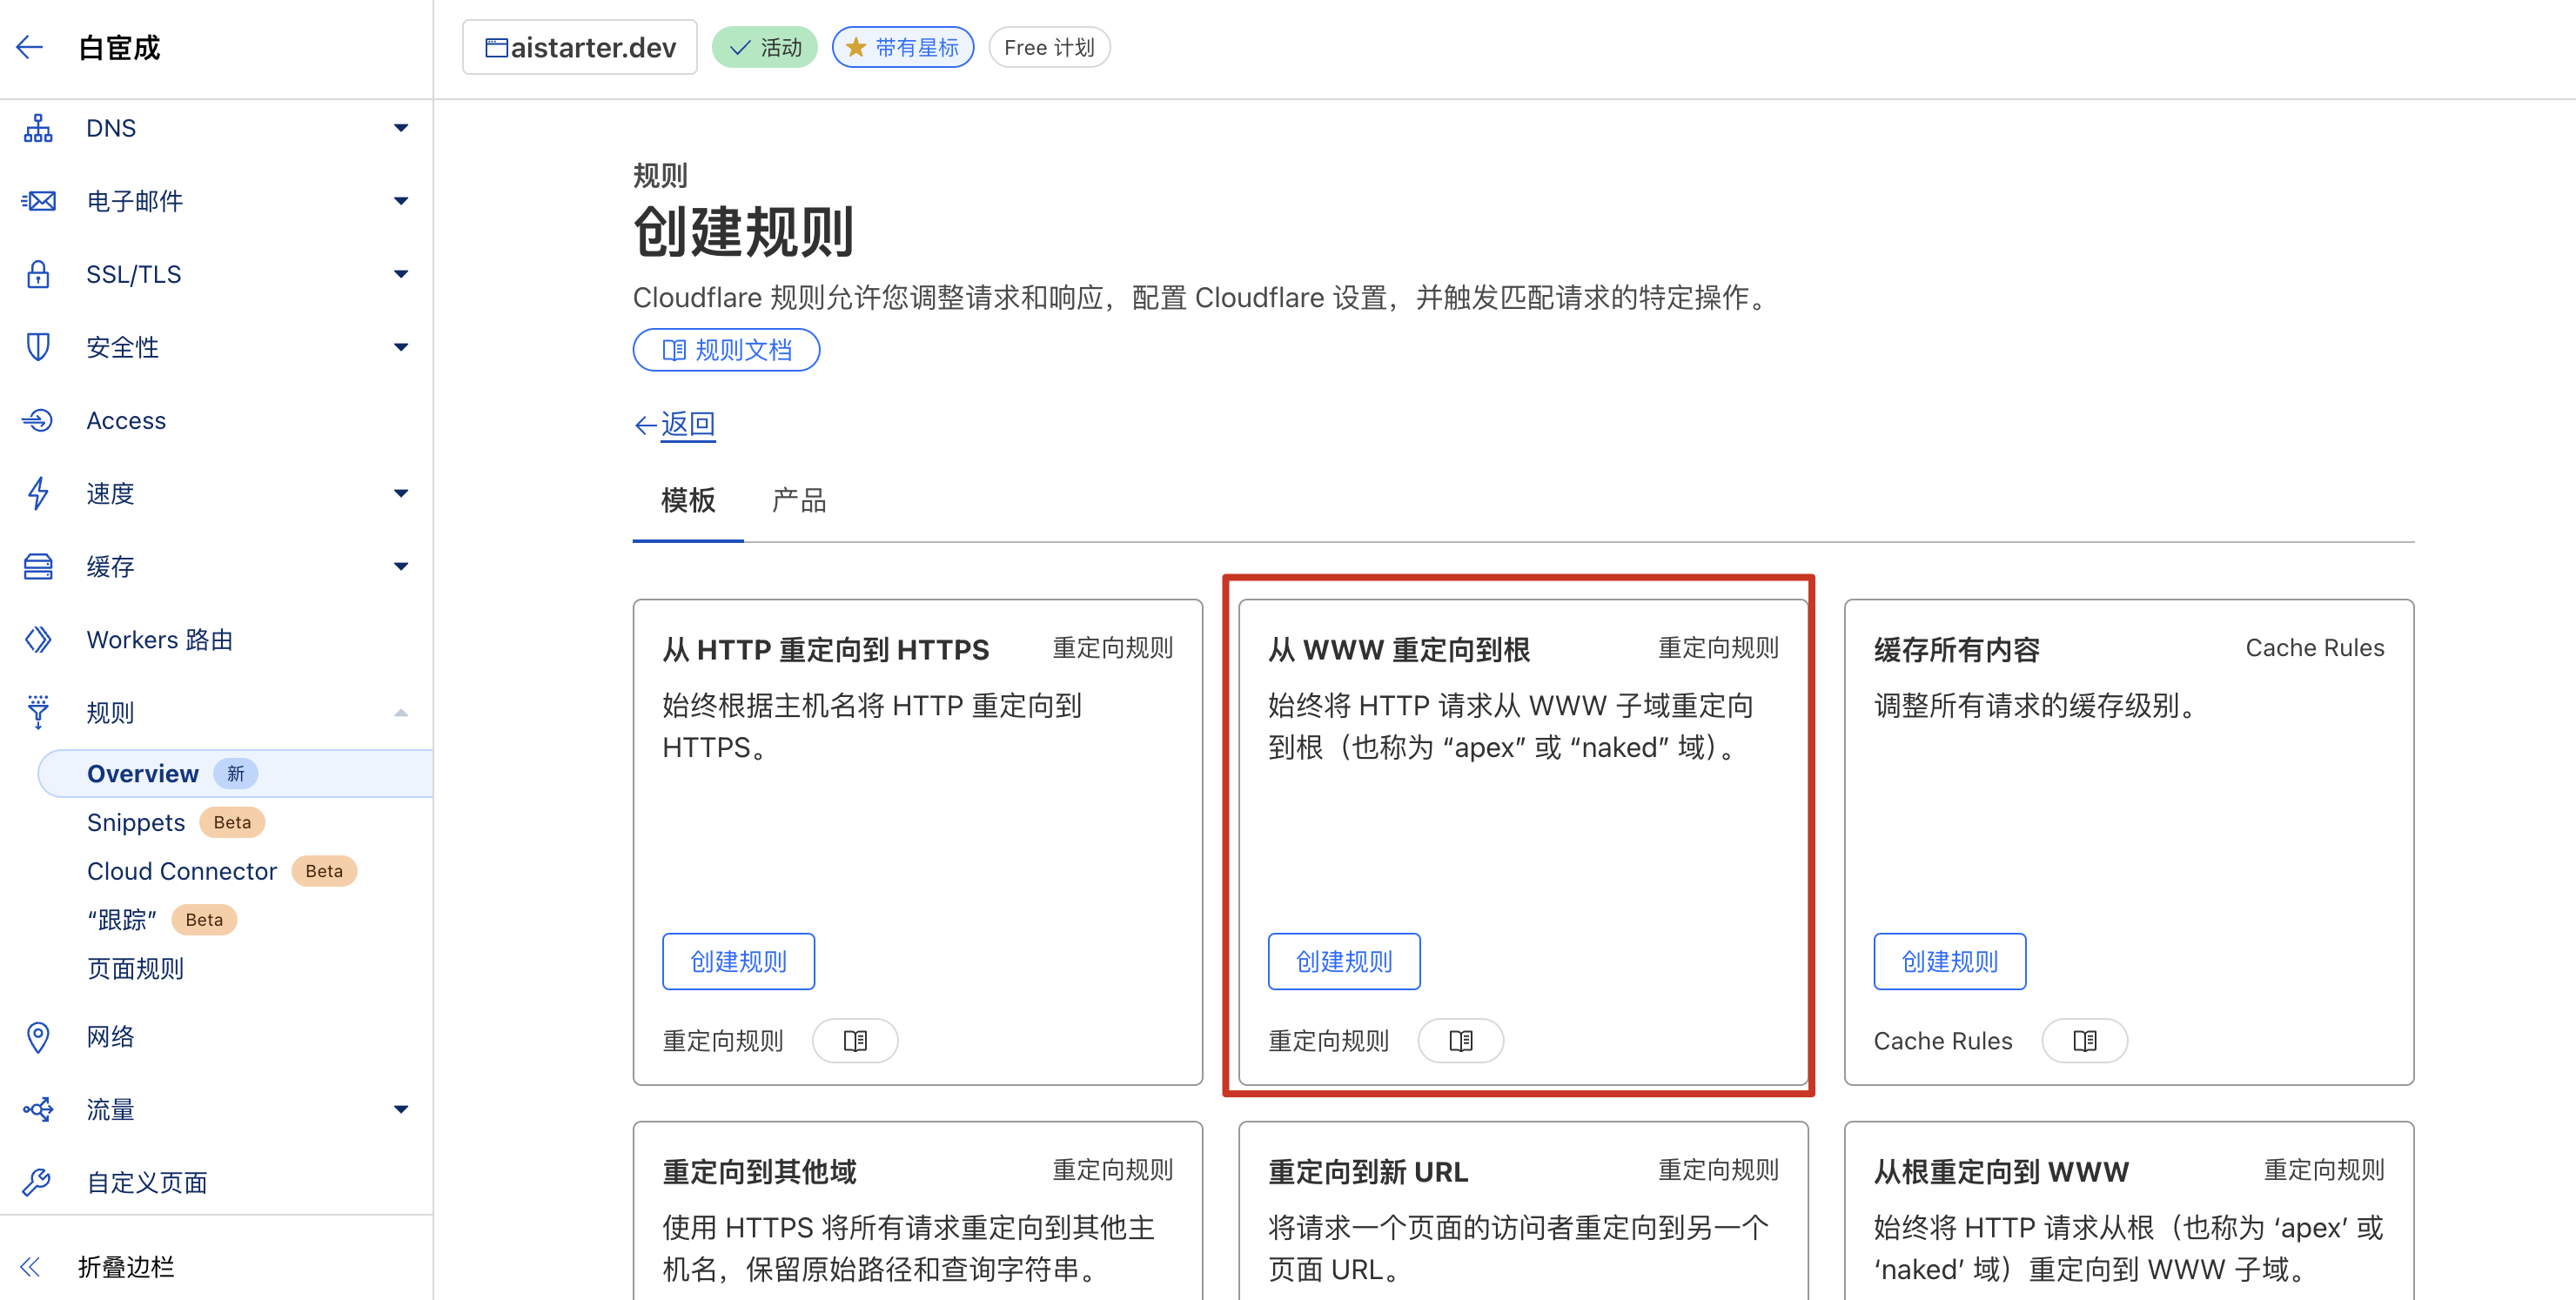The width and height of the screenshot is (2576, 1300).
Task: Select Snippets under 规则
Action: coord(136,821)
